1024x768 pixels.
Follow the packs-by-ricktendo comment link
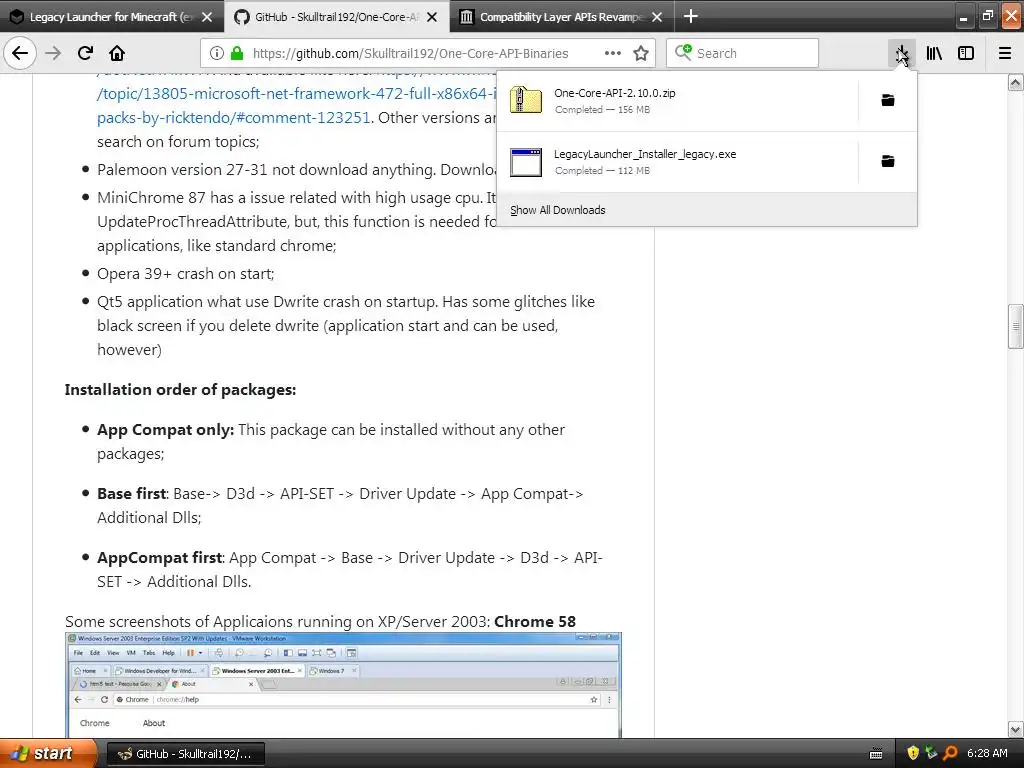(234, 118)
